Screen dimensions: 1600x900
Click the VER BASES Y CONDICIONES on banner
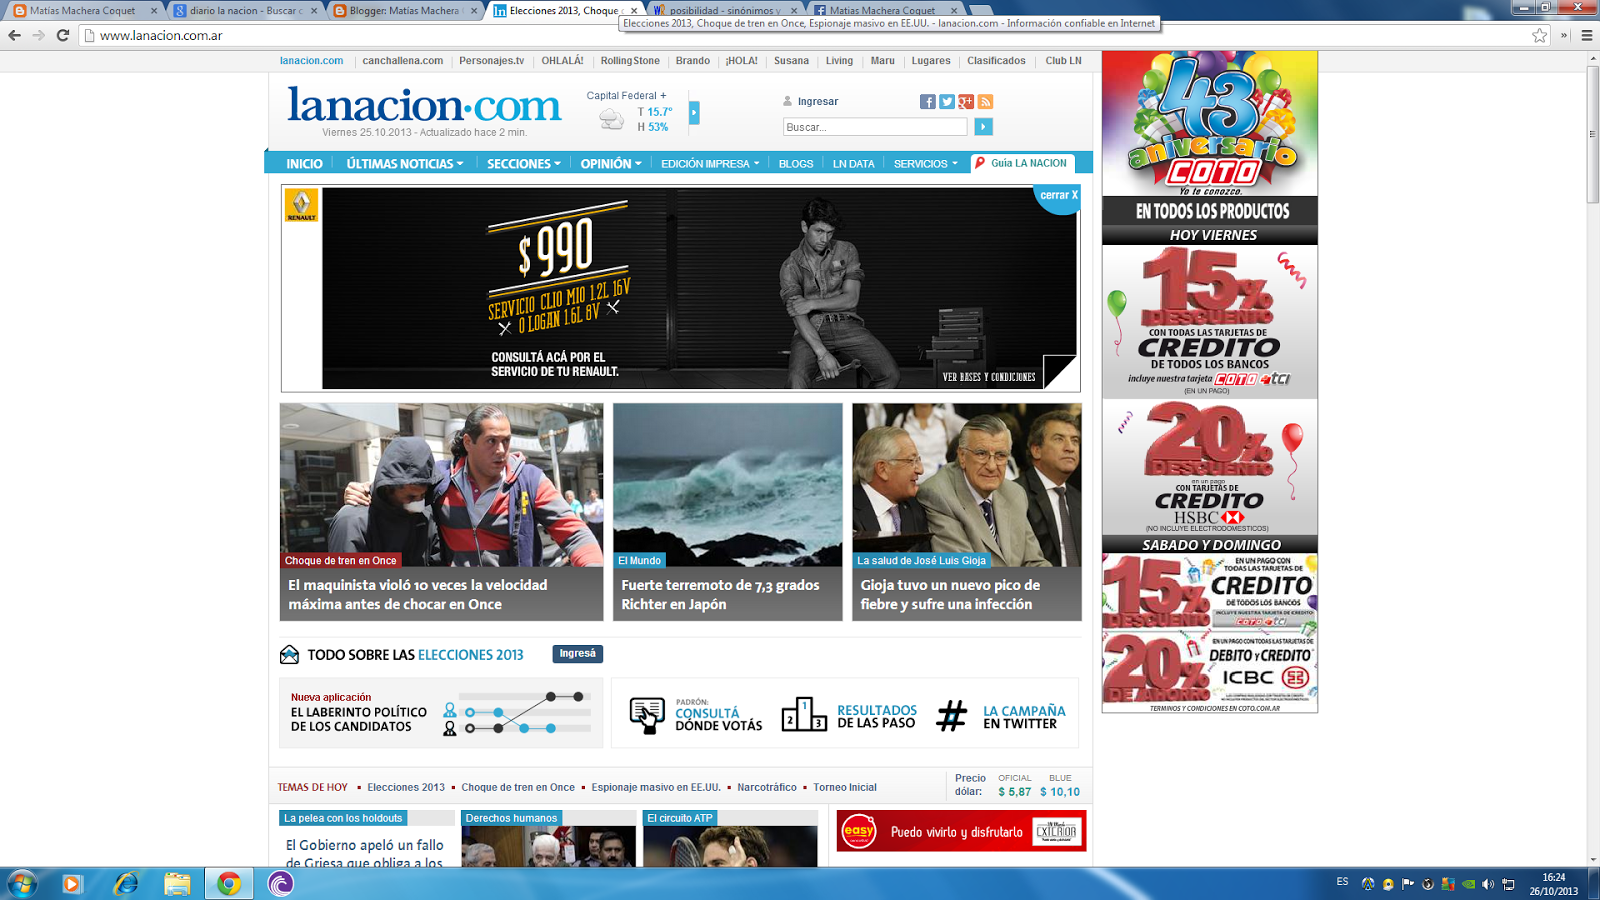(x=989, y=377)
